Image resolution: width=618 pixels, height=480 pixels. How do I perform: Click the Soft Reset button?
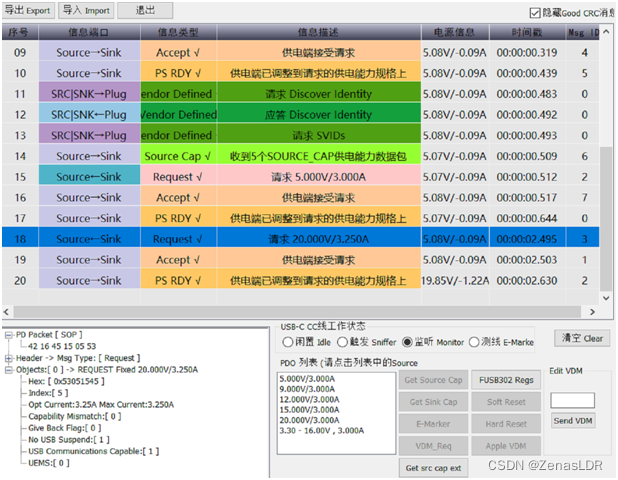tap(506, 402)
